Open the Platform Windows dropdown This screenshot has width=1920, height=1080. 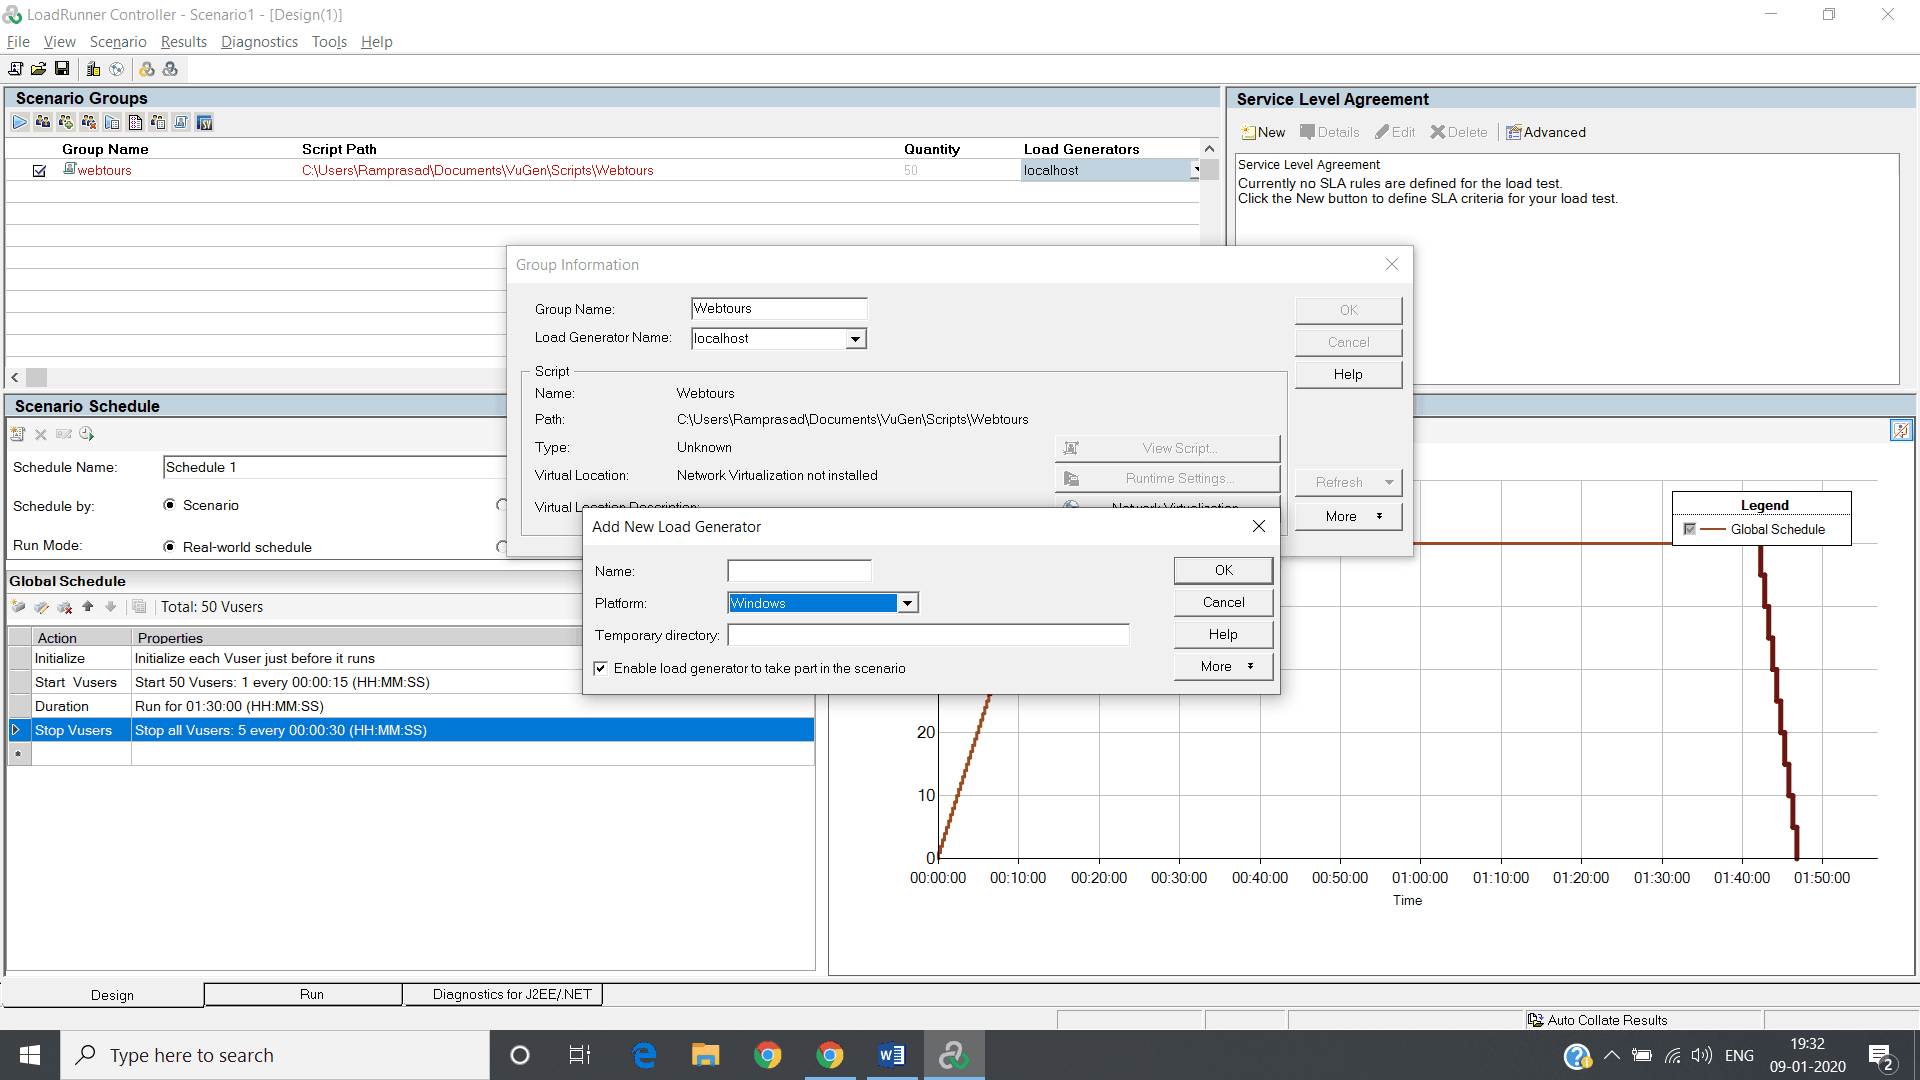907,603
